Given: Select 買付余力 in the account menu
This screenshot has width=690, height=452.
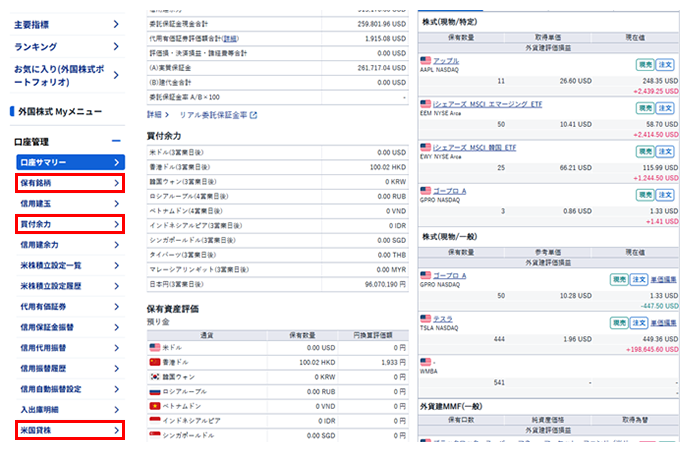Looking at the screenshot, I should [x=69, y=224].
